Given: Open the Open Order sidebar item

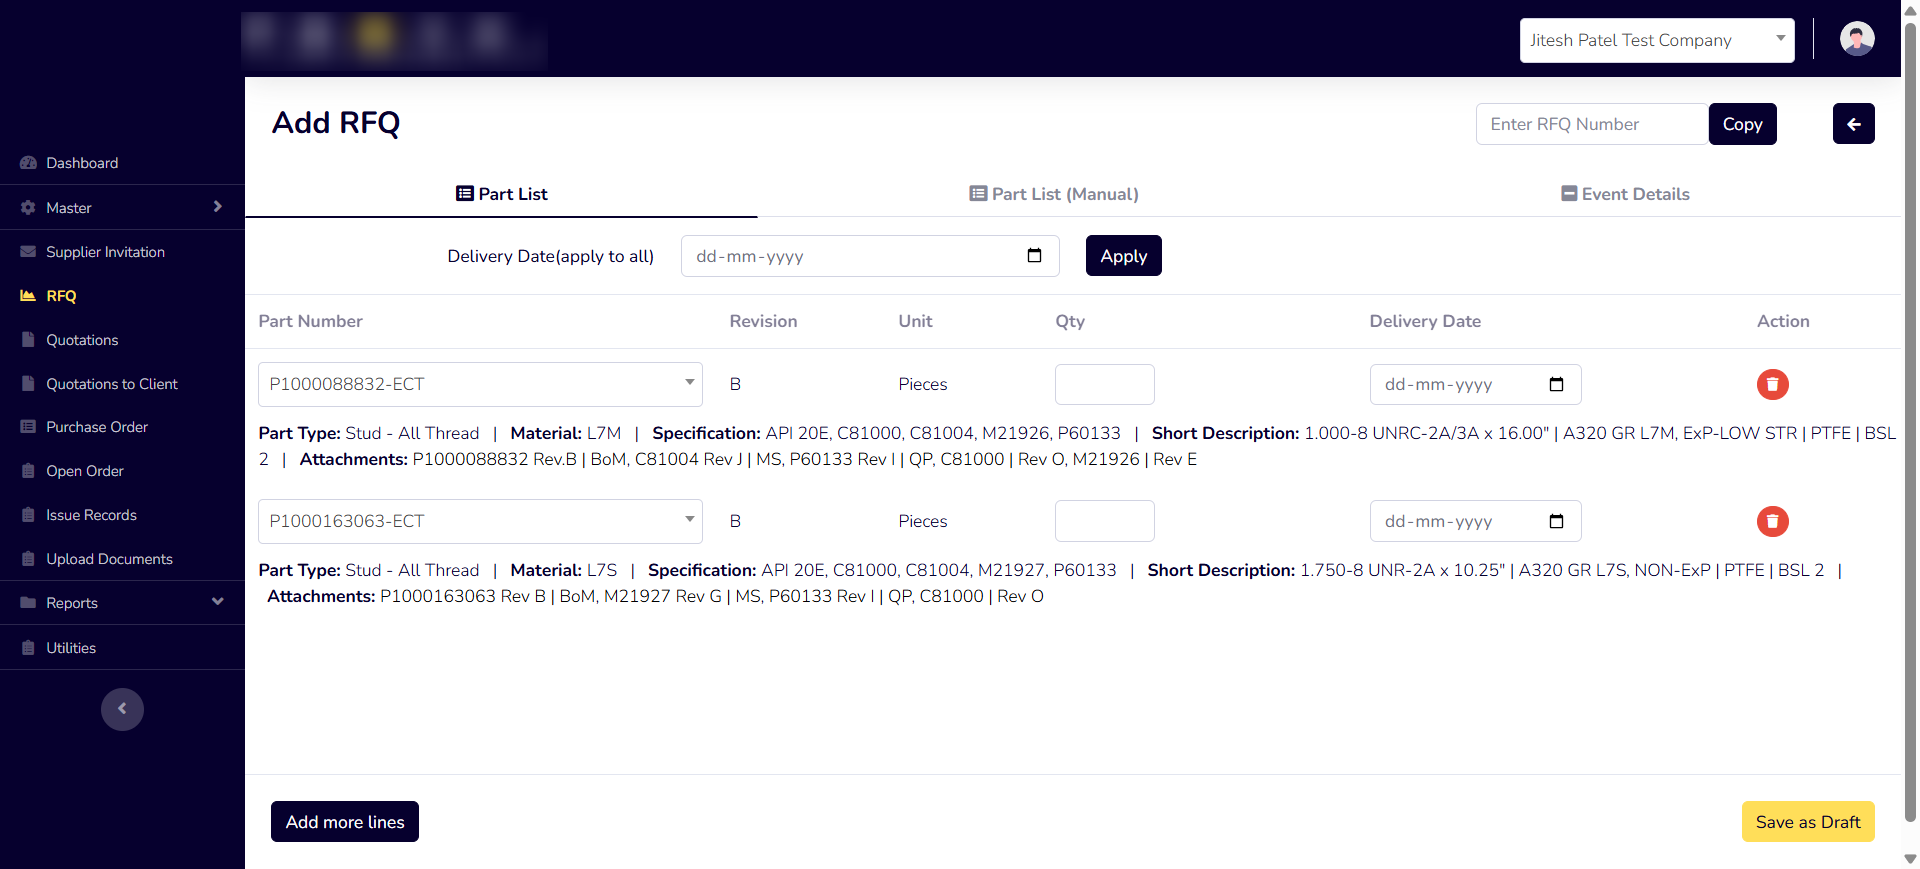Looking at the screenshot, I should (x=85, y=471).
